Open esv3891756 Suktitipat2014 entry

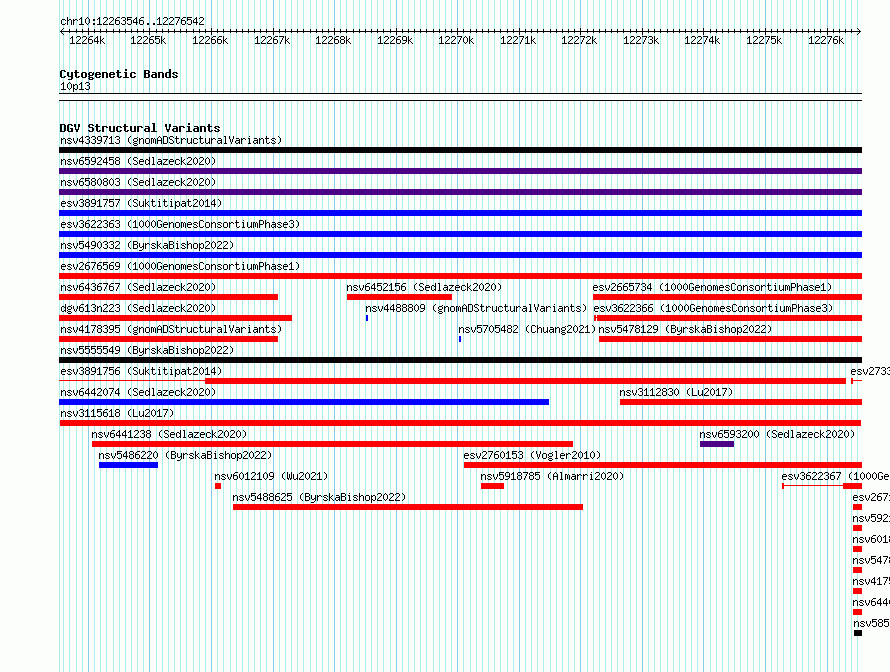[141, 371]
